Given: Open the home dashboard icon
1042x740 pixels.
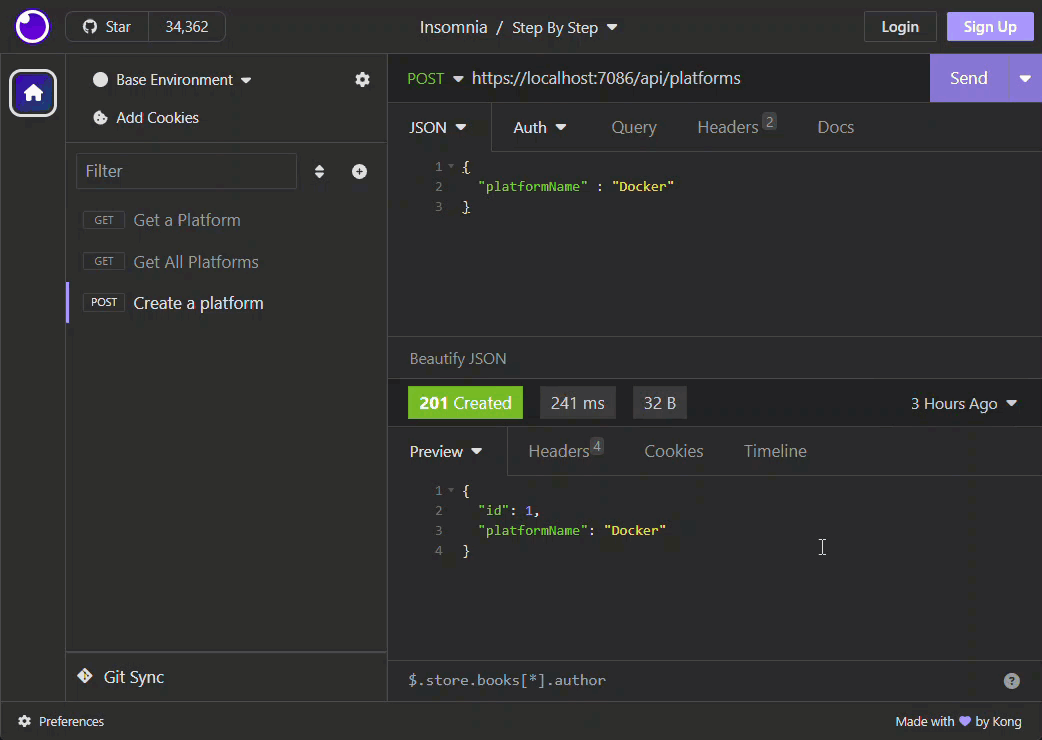Looking at the screenshot, I should tap(33, 92).
